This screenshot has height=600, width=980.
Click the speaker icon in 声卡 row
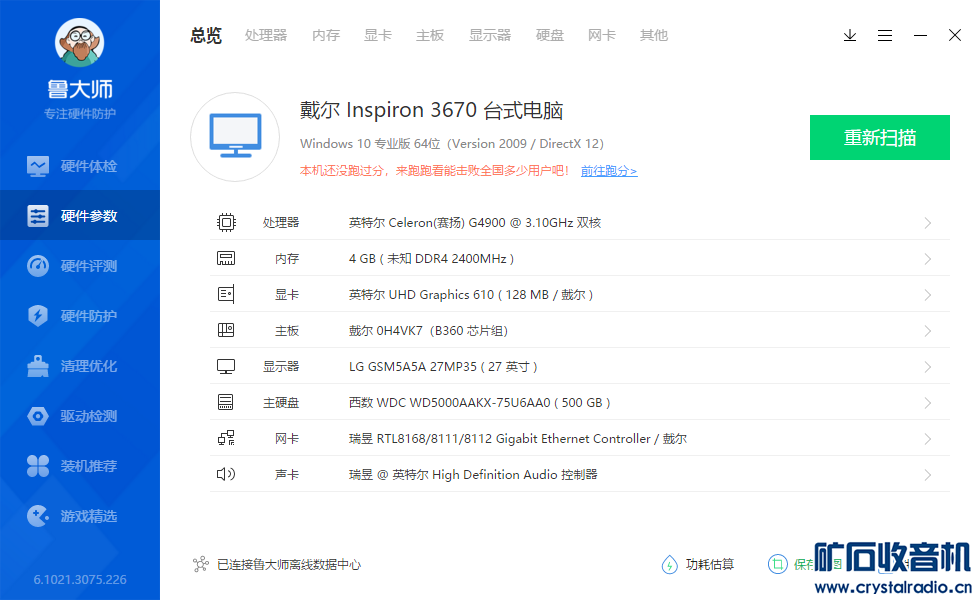click(x=226, y=474)
